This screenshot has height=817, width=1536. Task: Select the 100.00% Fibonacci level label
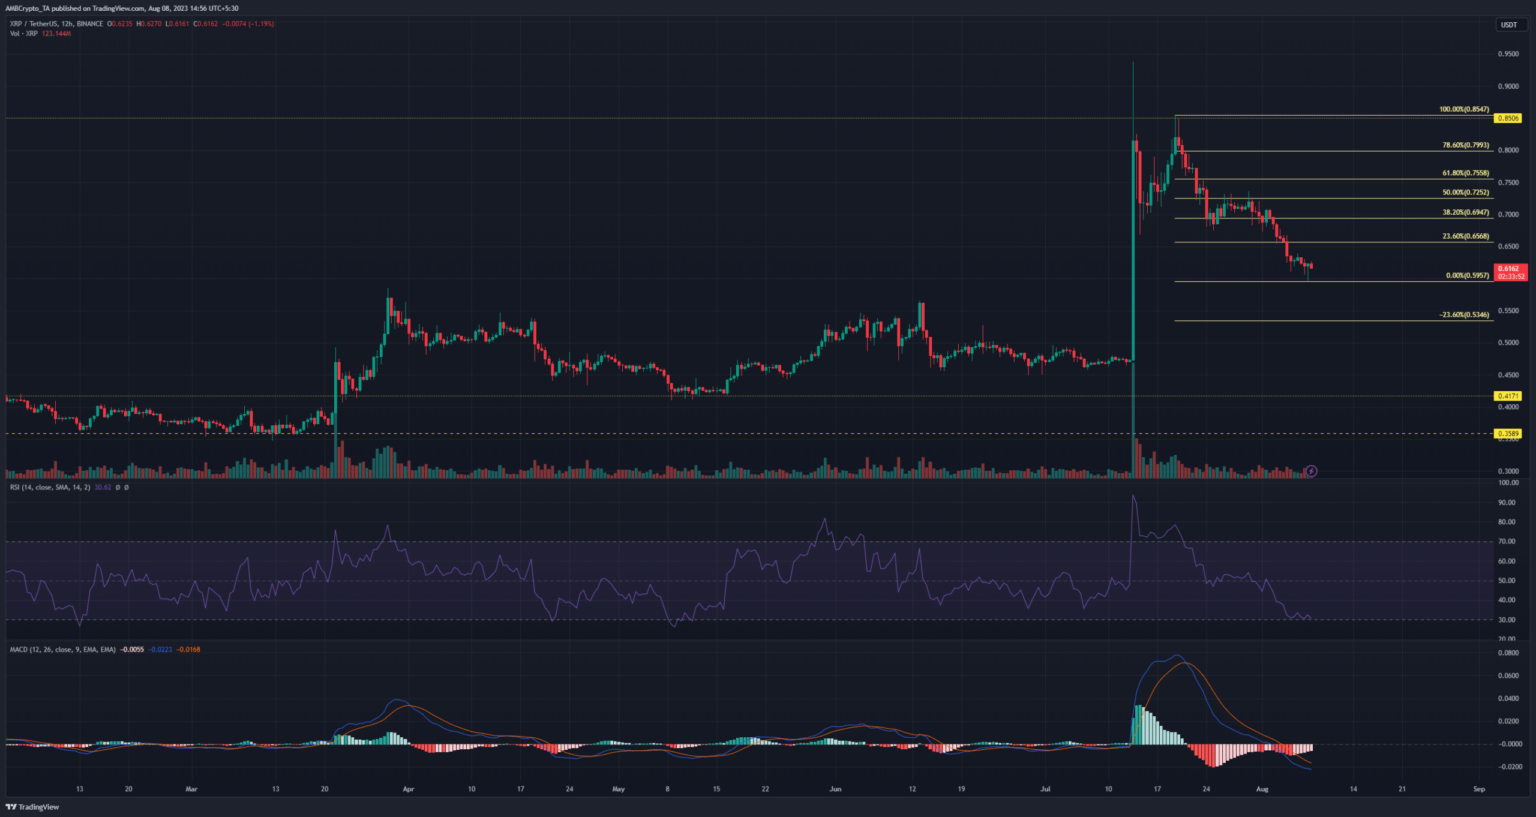(x=1463, y=110)
